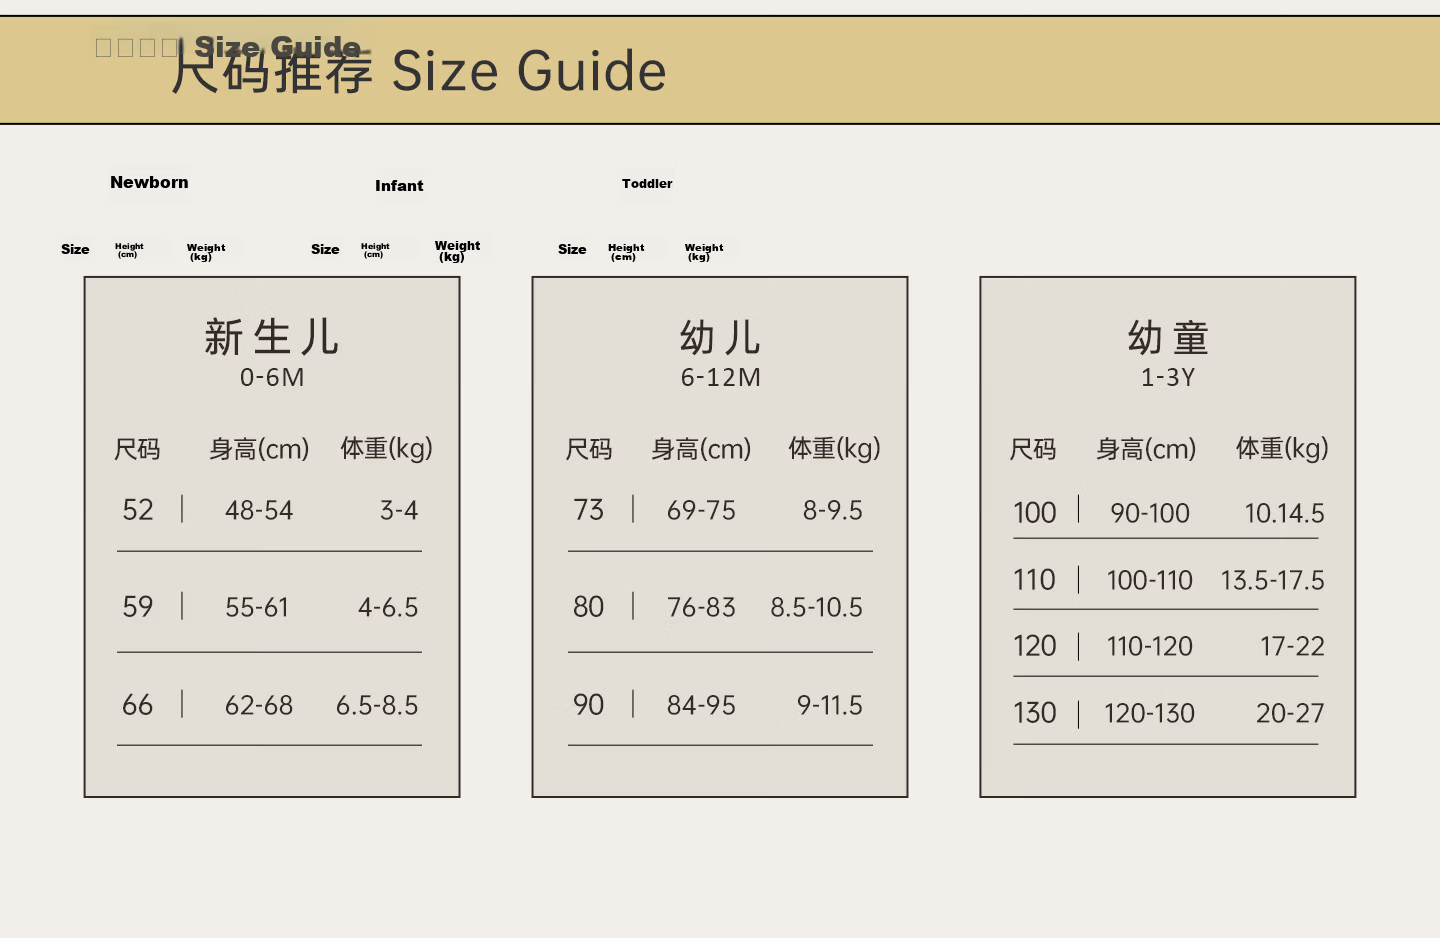Click the "6-12M" age range
Image resolution: width=1440 pixels, height=938 pixels.
click(x=721, y=377)
